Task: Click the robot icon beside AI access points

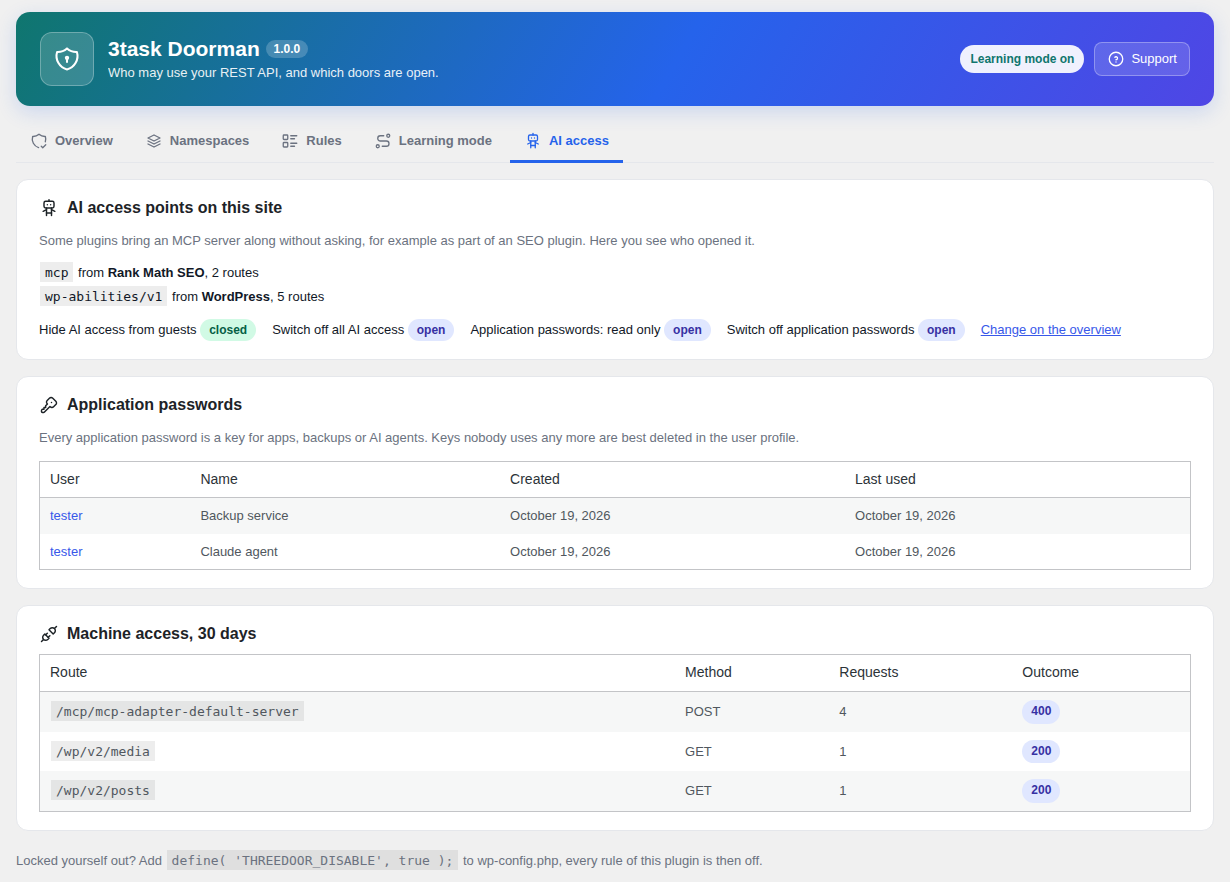Action: [x=49, y=208]
